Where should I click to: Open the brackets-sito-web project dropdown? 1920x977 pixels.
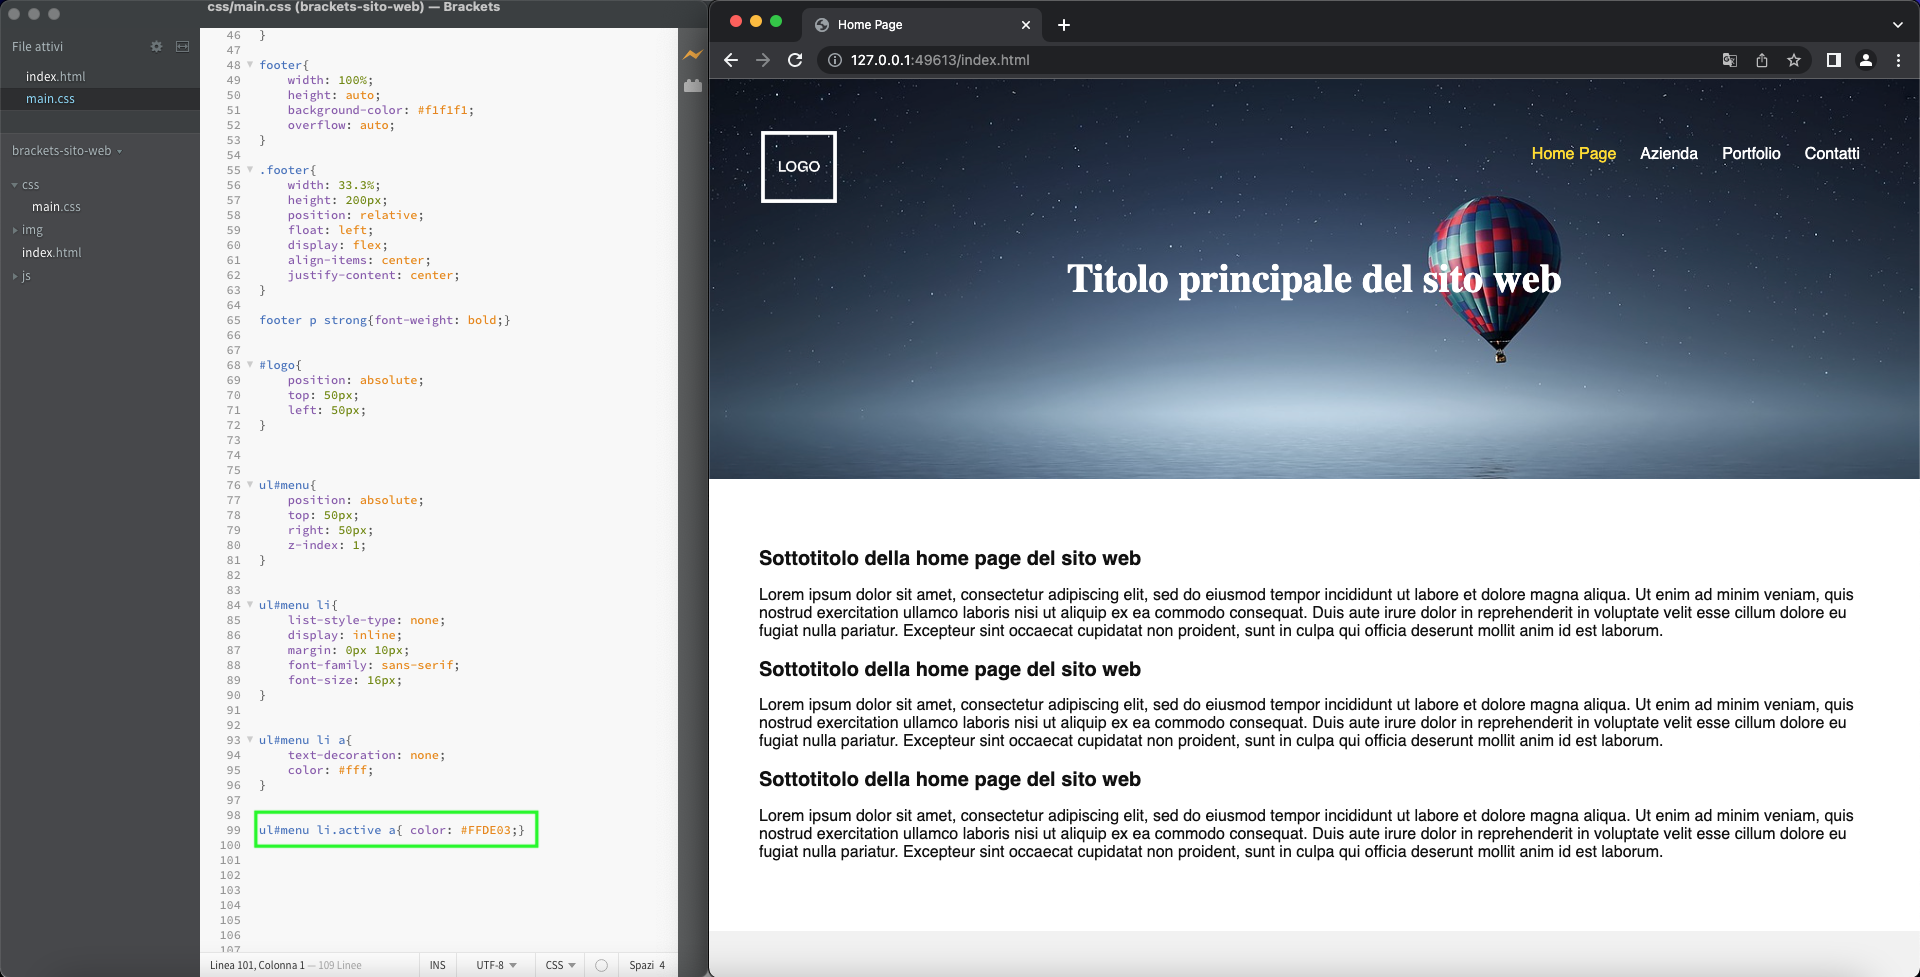66,151
